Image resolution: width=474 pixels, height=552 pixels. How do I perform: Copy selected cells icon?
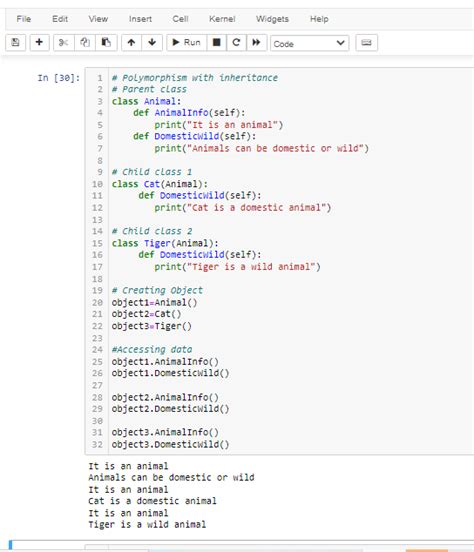85,43
